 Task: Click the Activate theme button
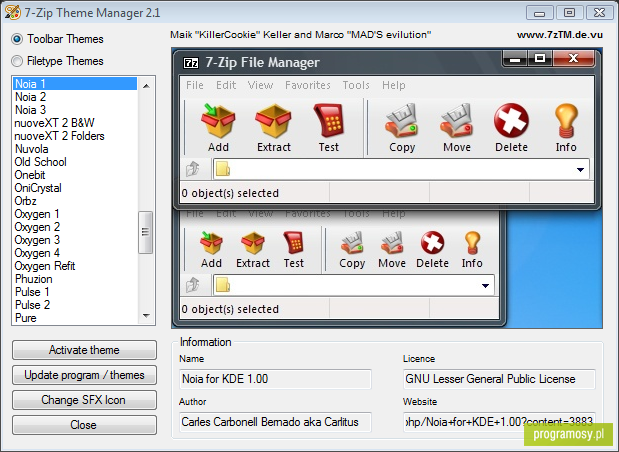(84, 350)
